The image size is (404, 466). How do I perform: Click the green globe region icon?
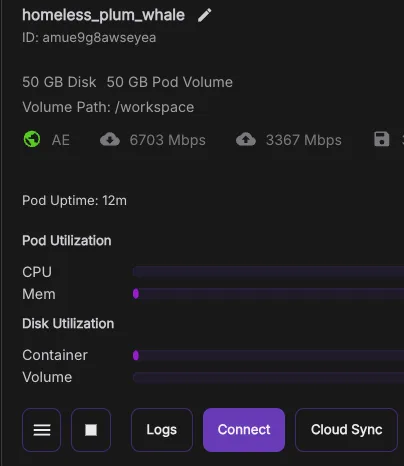point(32,139)
